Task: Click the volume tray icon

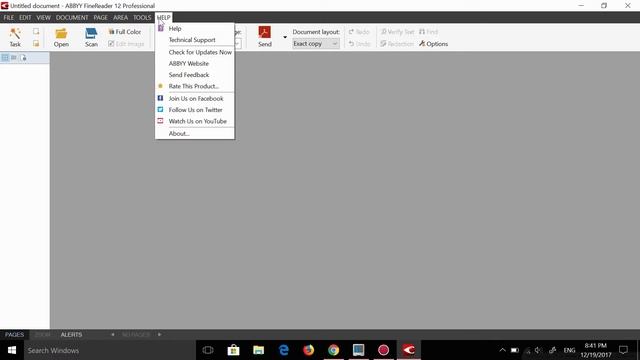Action: click(x=538, y=350)
